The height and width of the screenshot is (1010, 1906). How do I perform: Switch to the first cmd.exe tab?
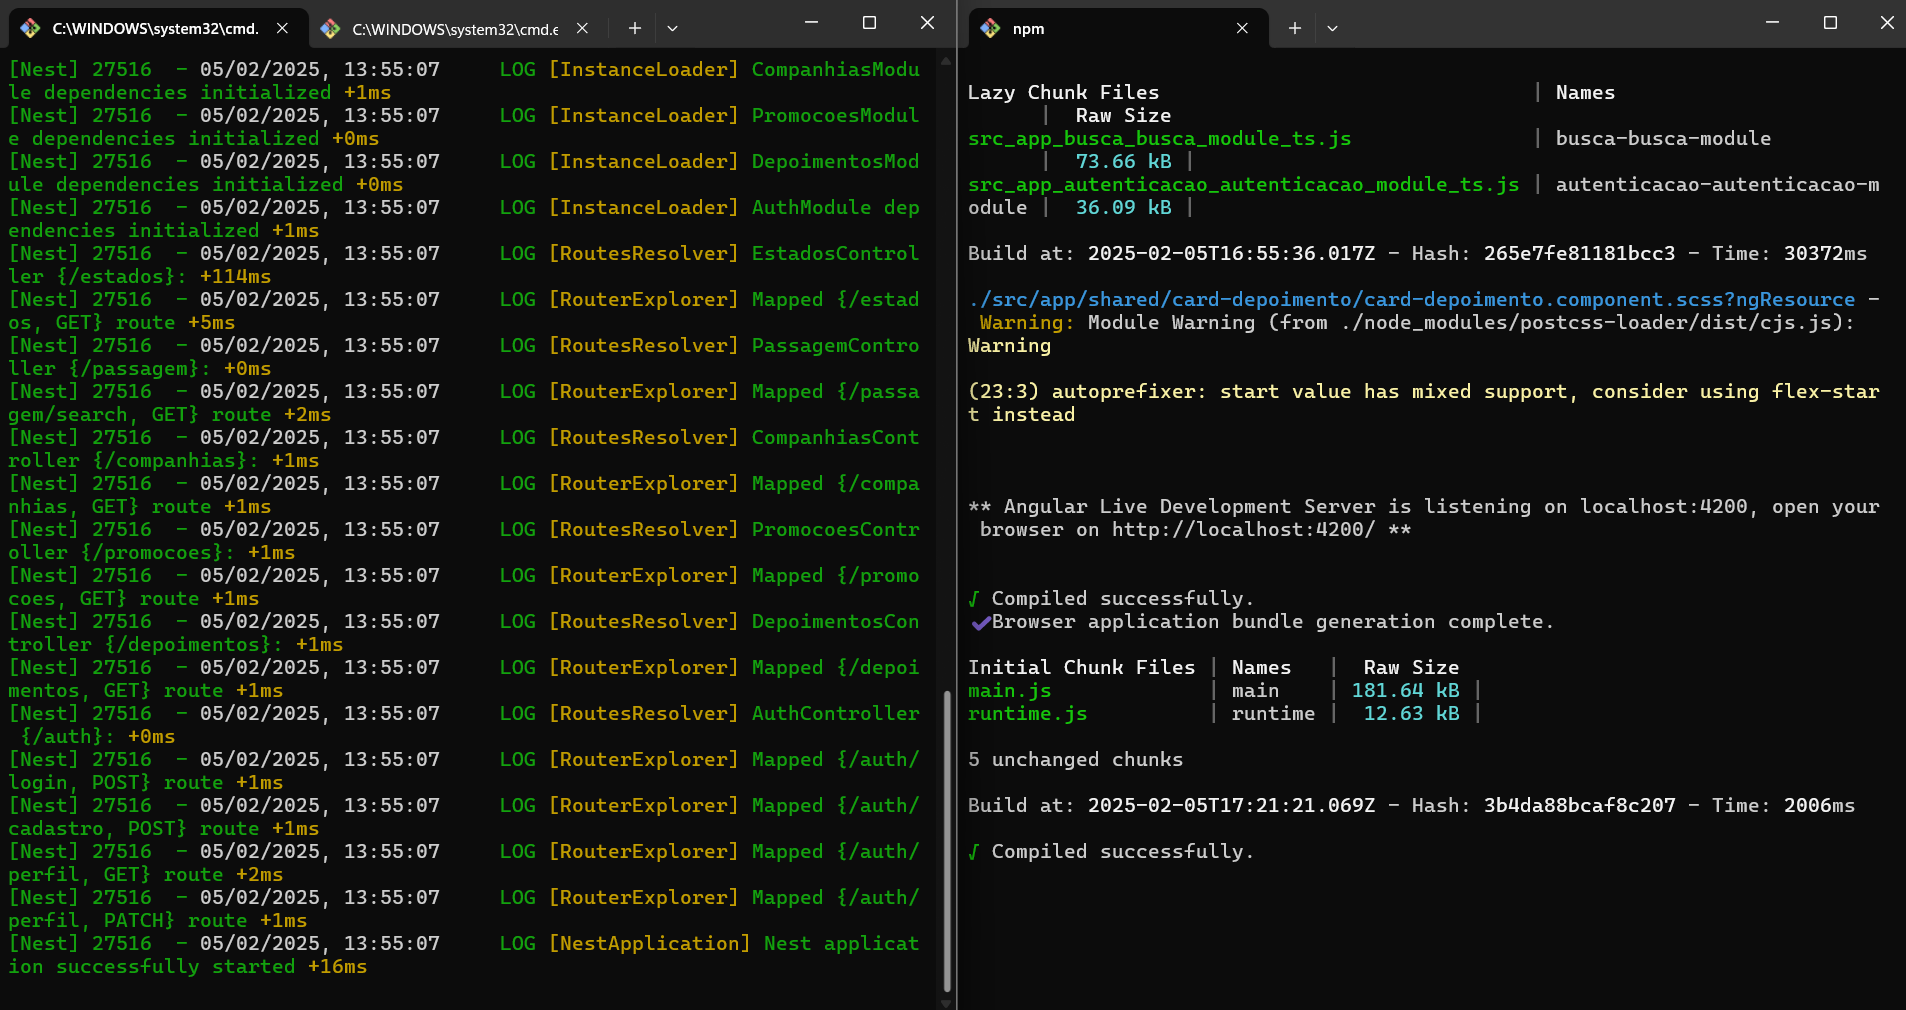[155, 28]
